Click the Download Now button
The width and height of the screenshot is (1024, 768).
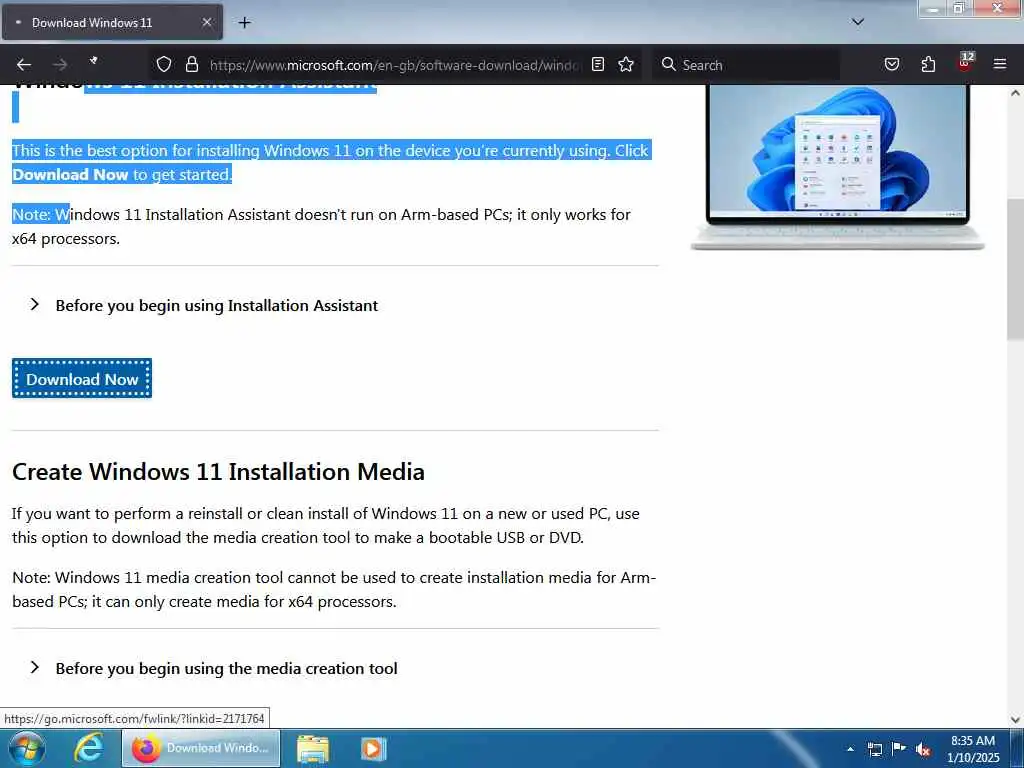pos(82,378)
